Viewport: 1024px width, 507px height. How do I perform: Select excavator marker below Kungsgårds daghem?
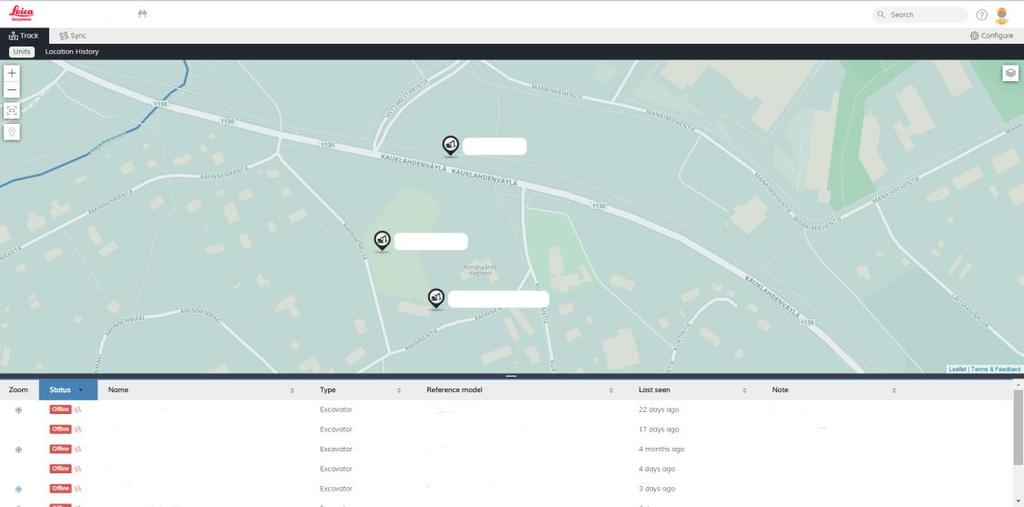coord(436,298)
